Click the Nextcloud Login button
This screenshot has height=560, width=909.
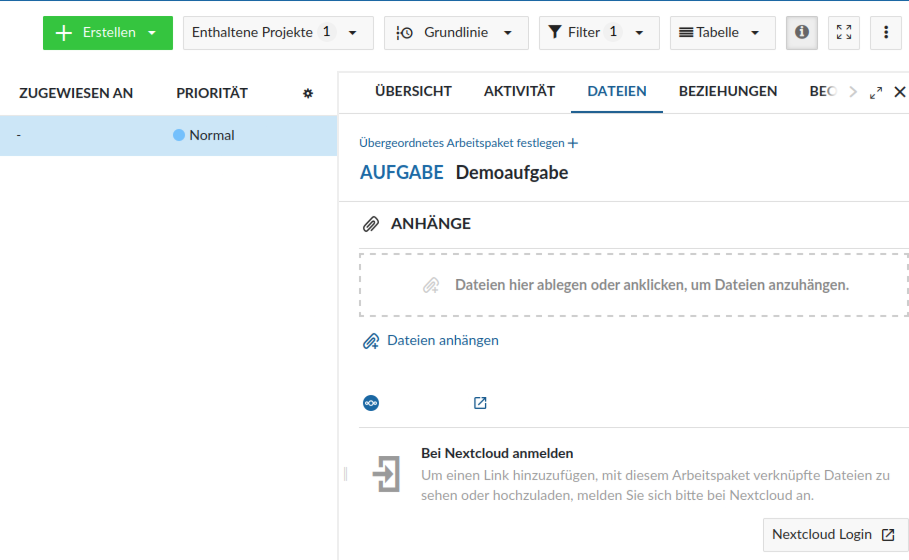coord(835,534)
